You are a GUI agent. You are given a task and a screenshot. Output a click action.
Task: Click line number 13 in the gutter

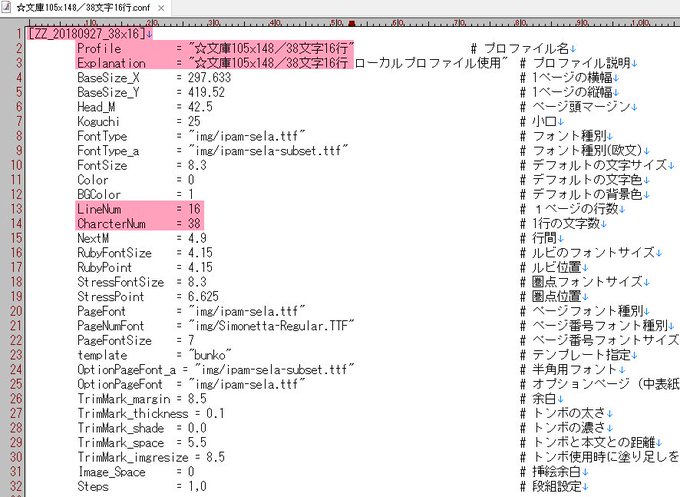pos(16,209)
